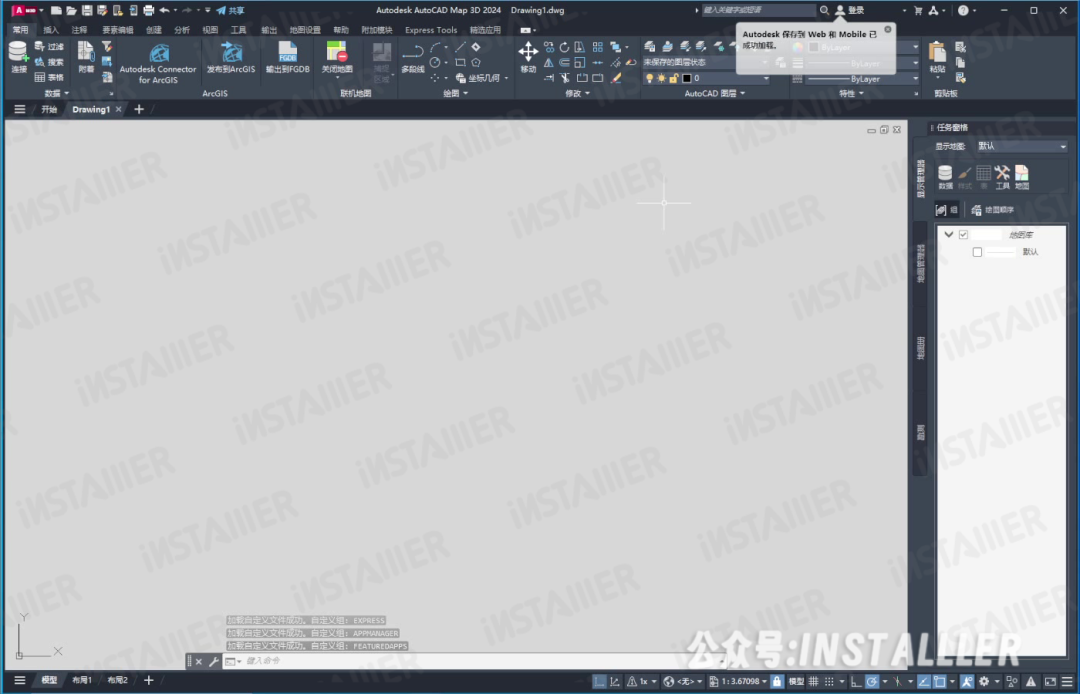Click the workspace gear icon in status bar
Image resolution: width=1080 pixels, height=694 pixels.
click(984, 681)
